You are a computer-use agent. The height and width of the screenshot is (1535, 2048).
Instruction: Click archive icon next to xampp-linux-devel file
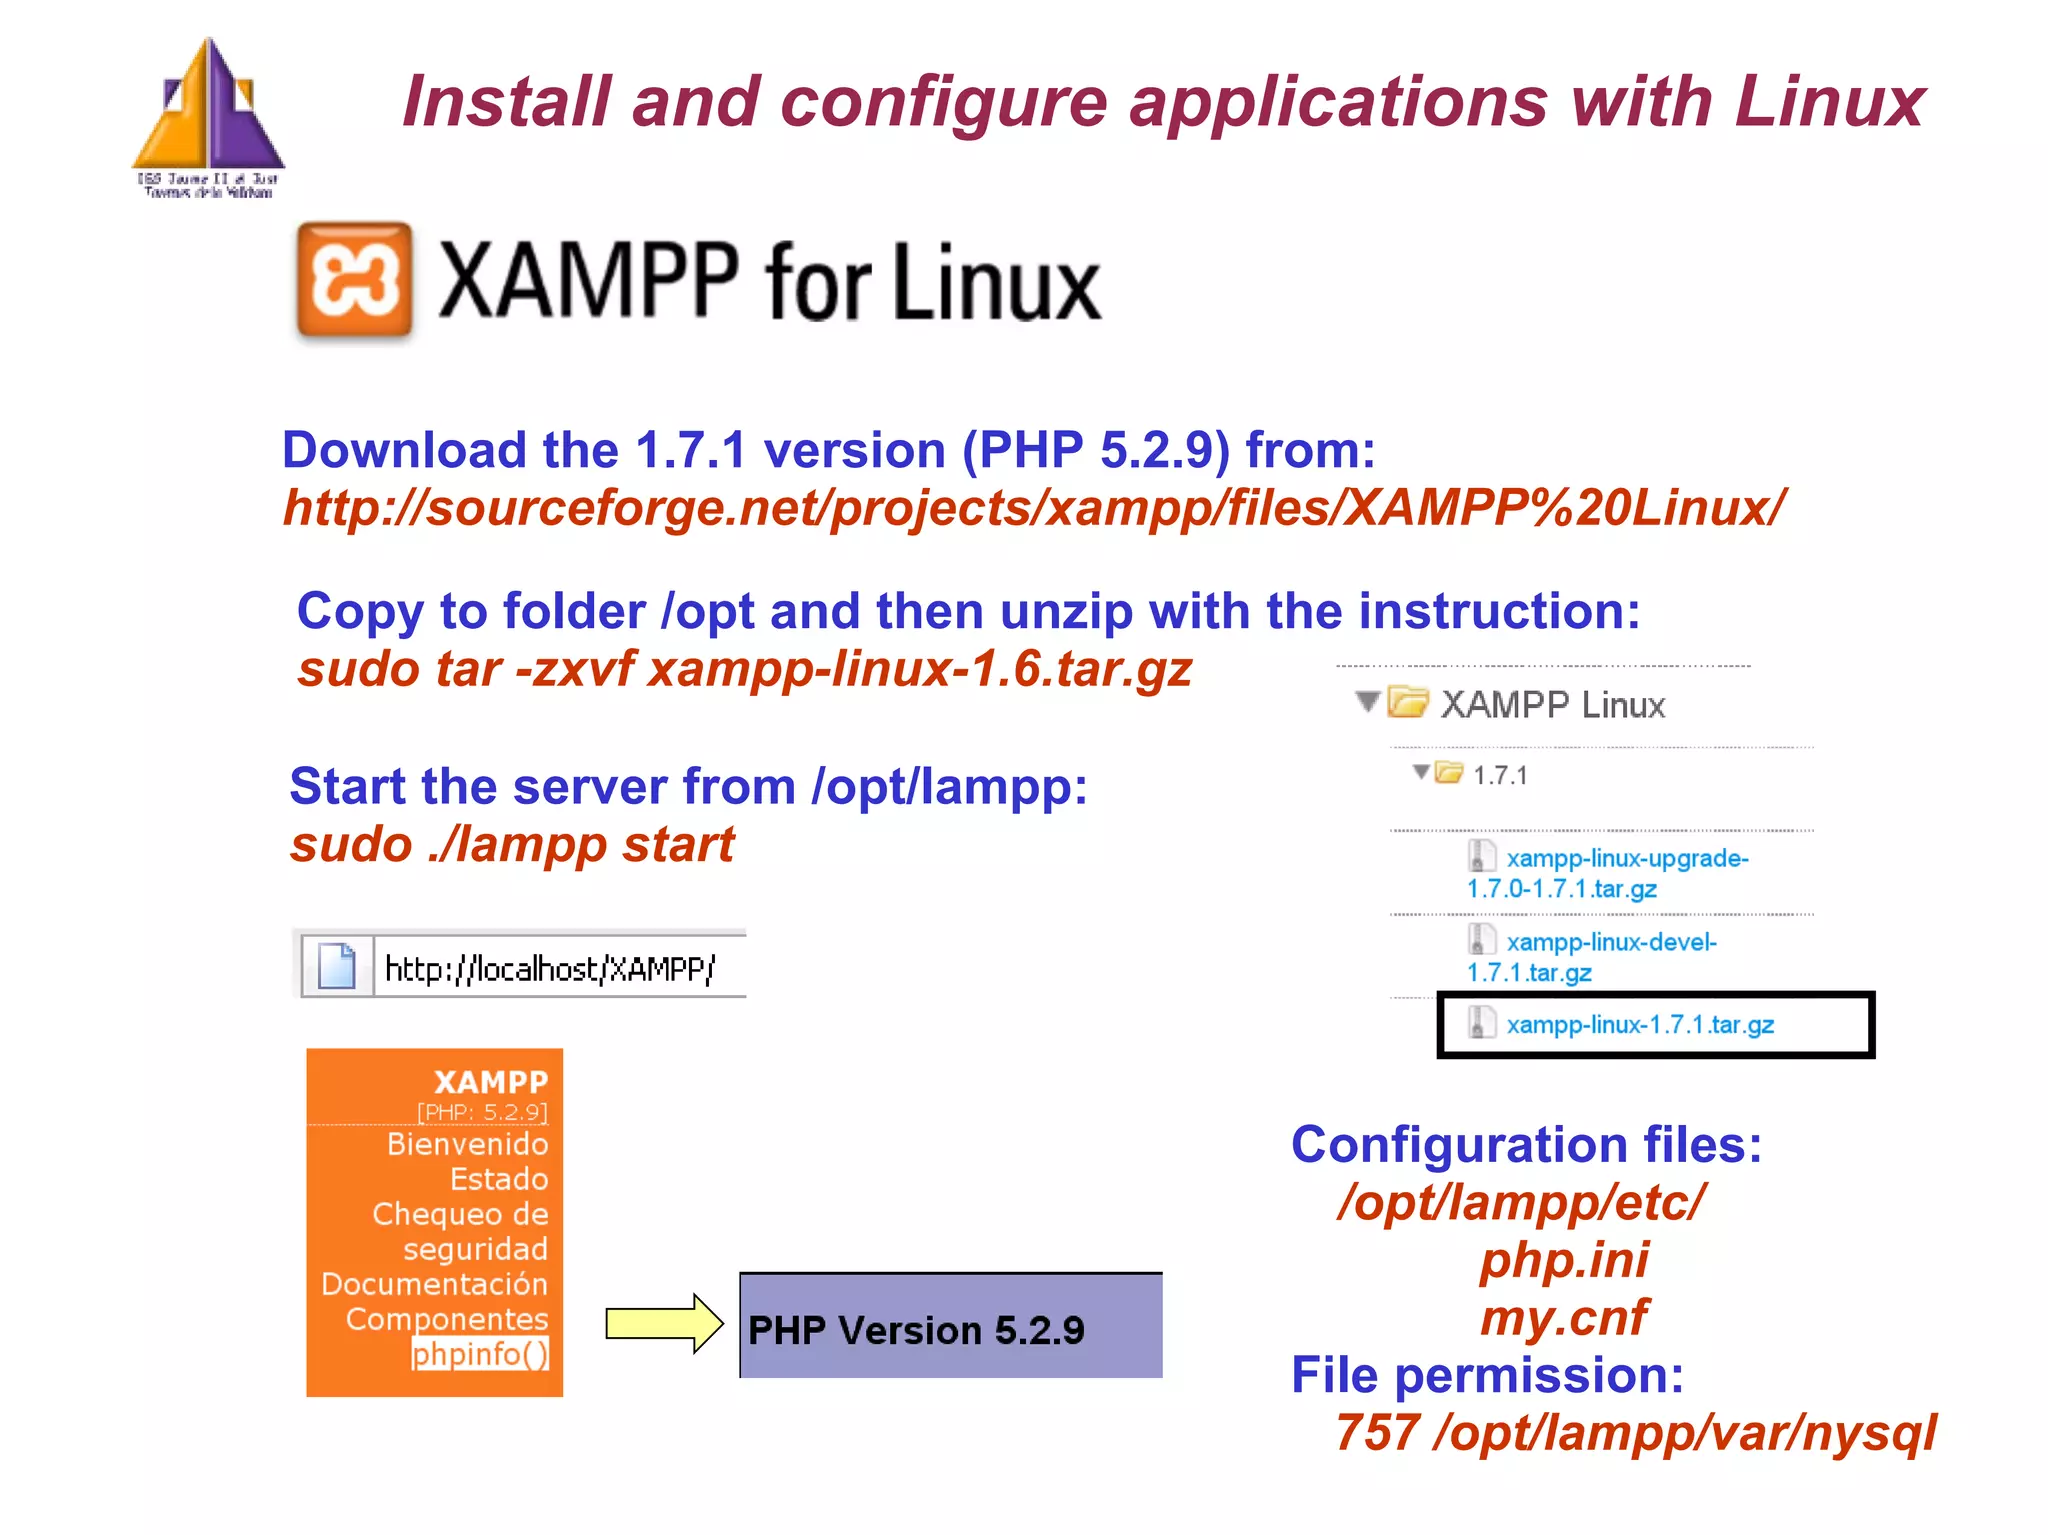click(1481, 940)
